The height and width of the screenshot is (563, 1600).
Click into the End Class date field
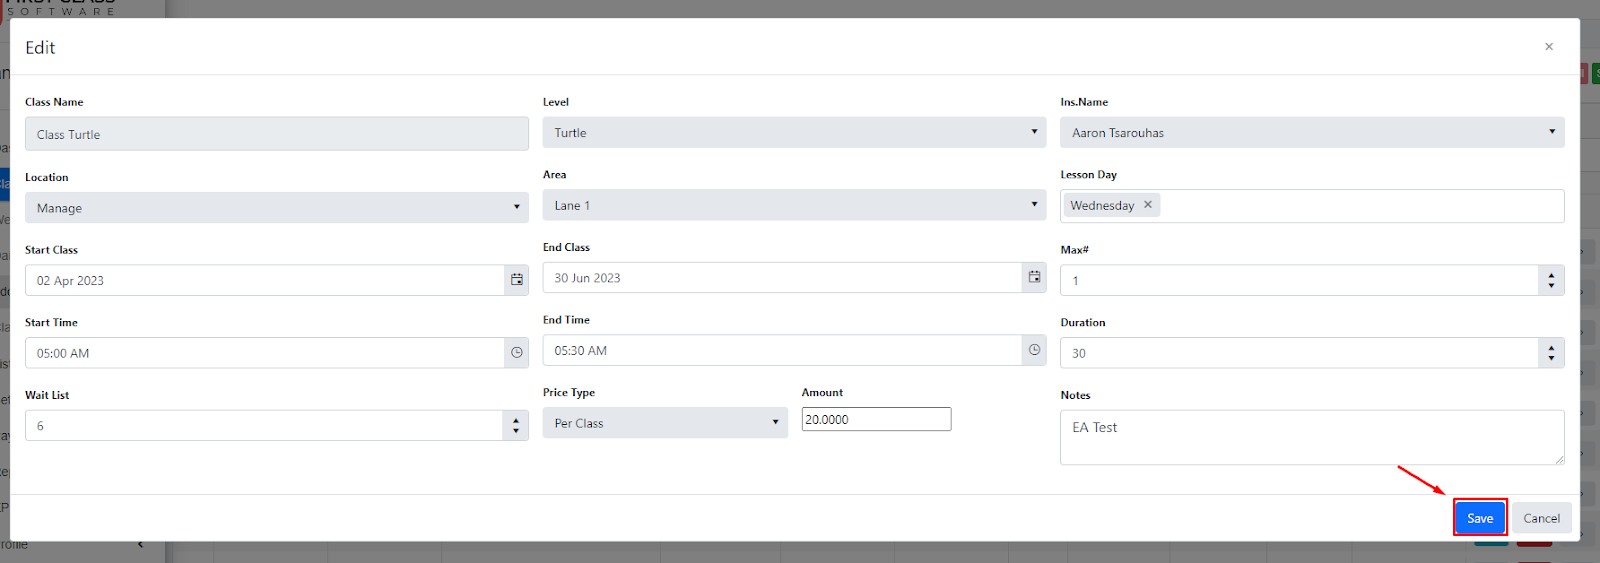pyautogui.click(x=782, y=278)
